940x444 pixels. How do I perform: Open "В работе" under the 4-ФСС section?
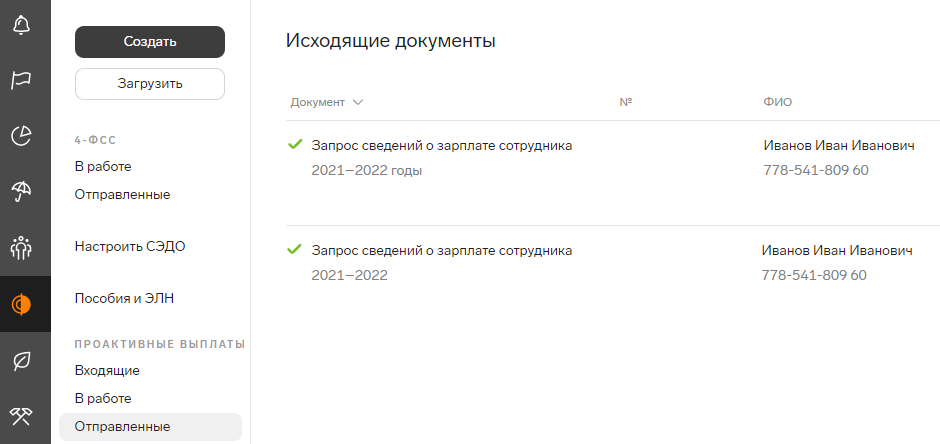[x=103, y=166]
